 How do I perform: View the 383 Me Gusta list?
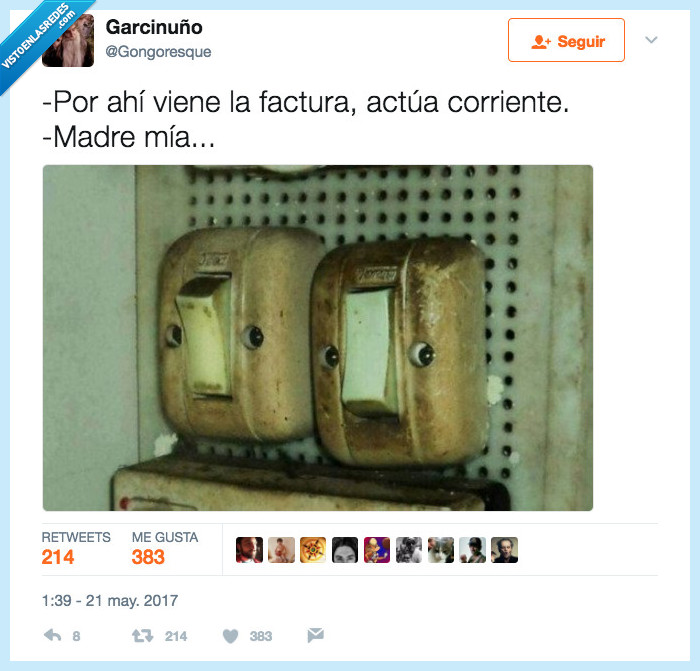[x=165, y=549]
